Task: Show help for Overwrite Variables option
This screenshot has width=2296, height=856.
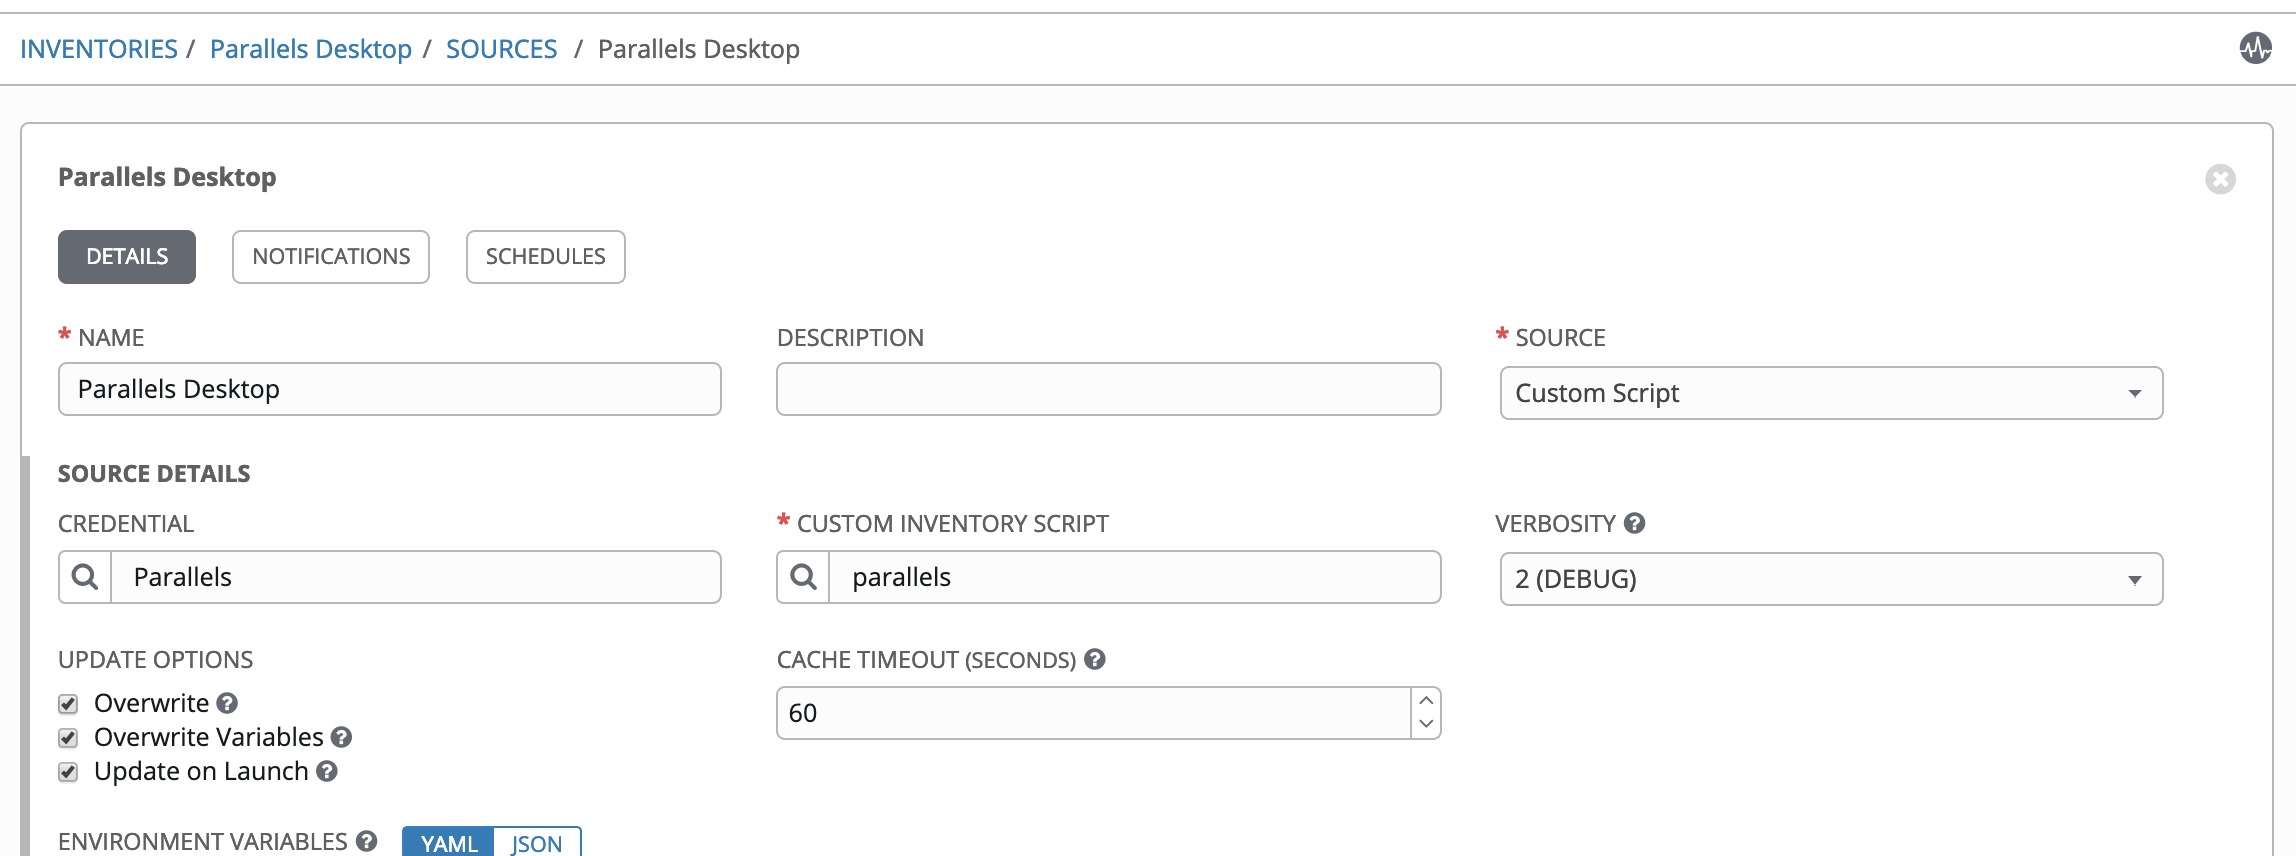Action: (341, 737)
